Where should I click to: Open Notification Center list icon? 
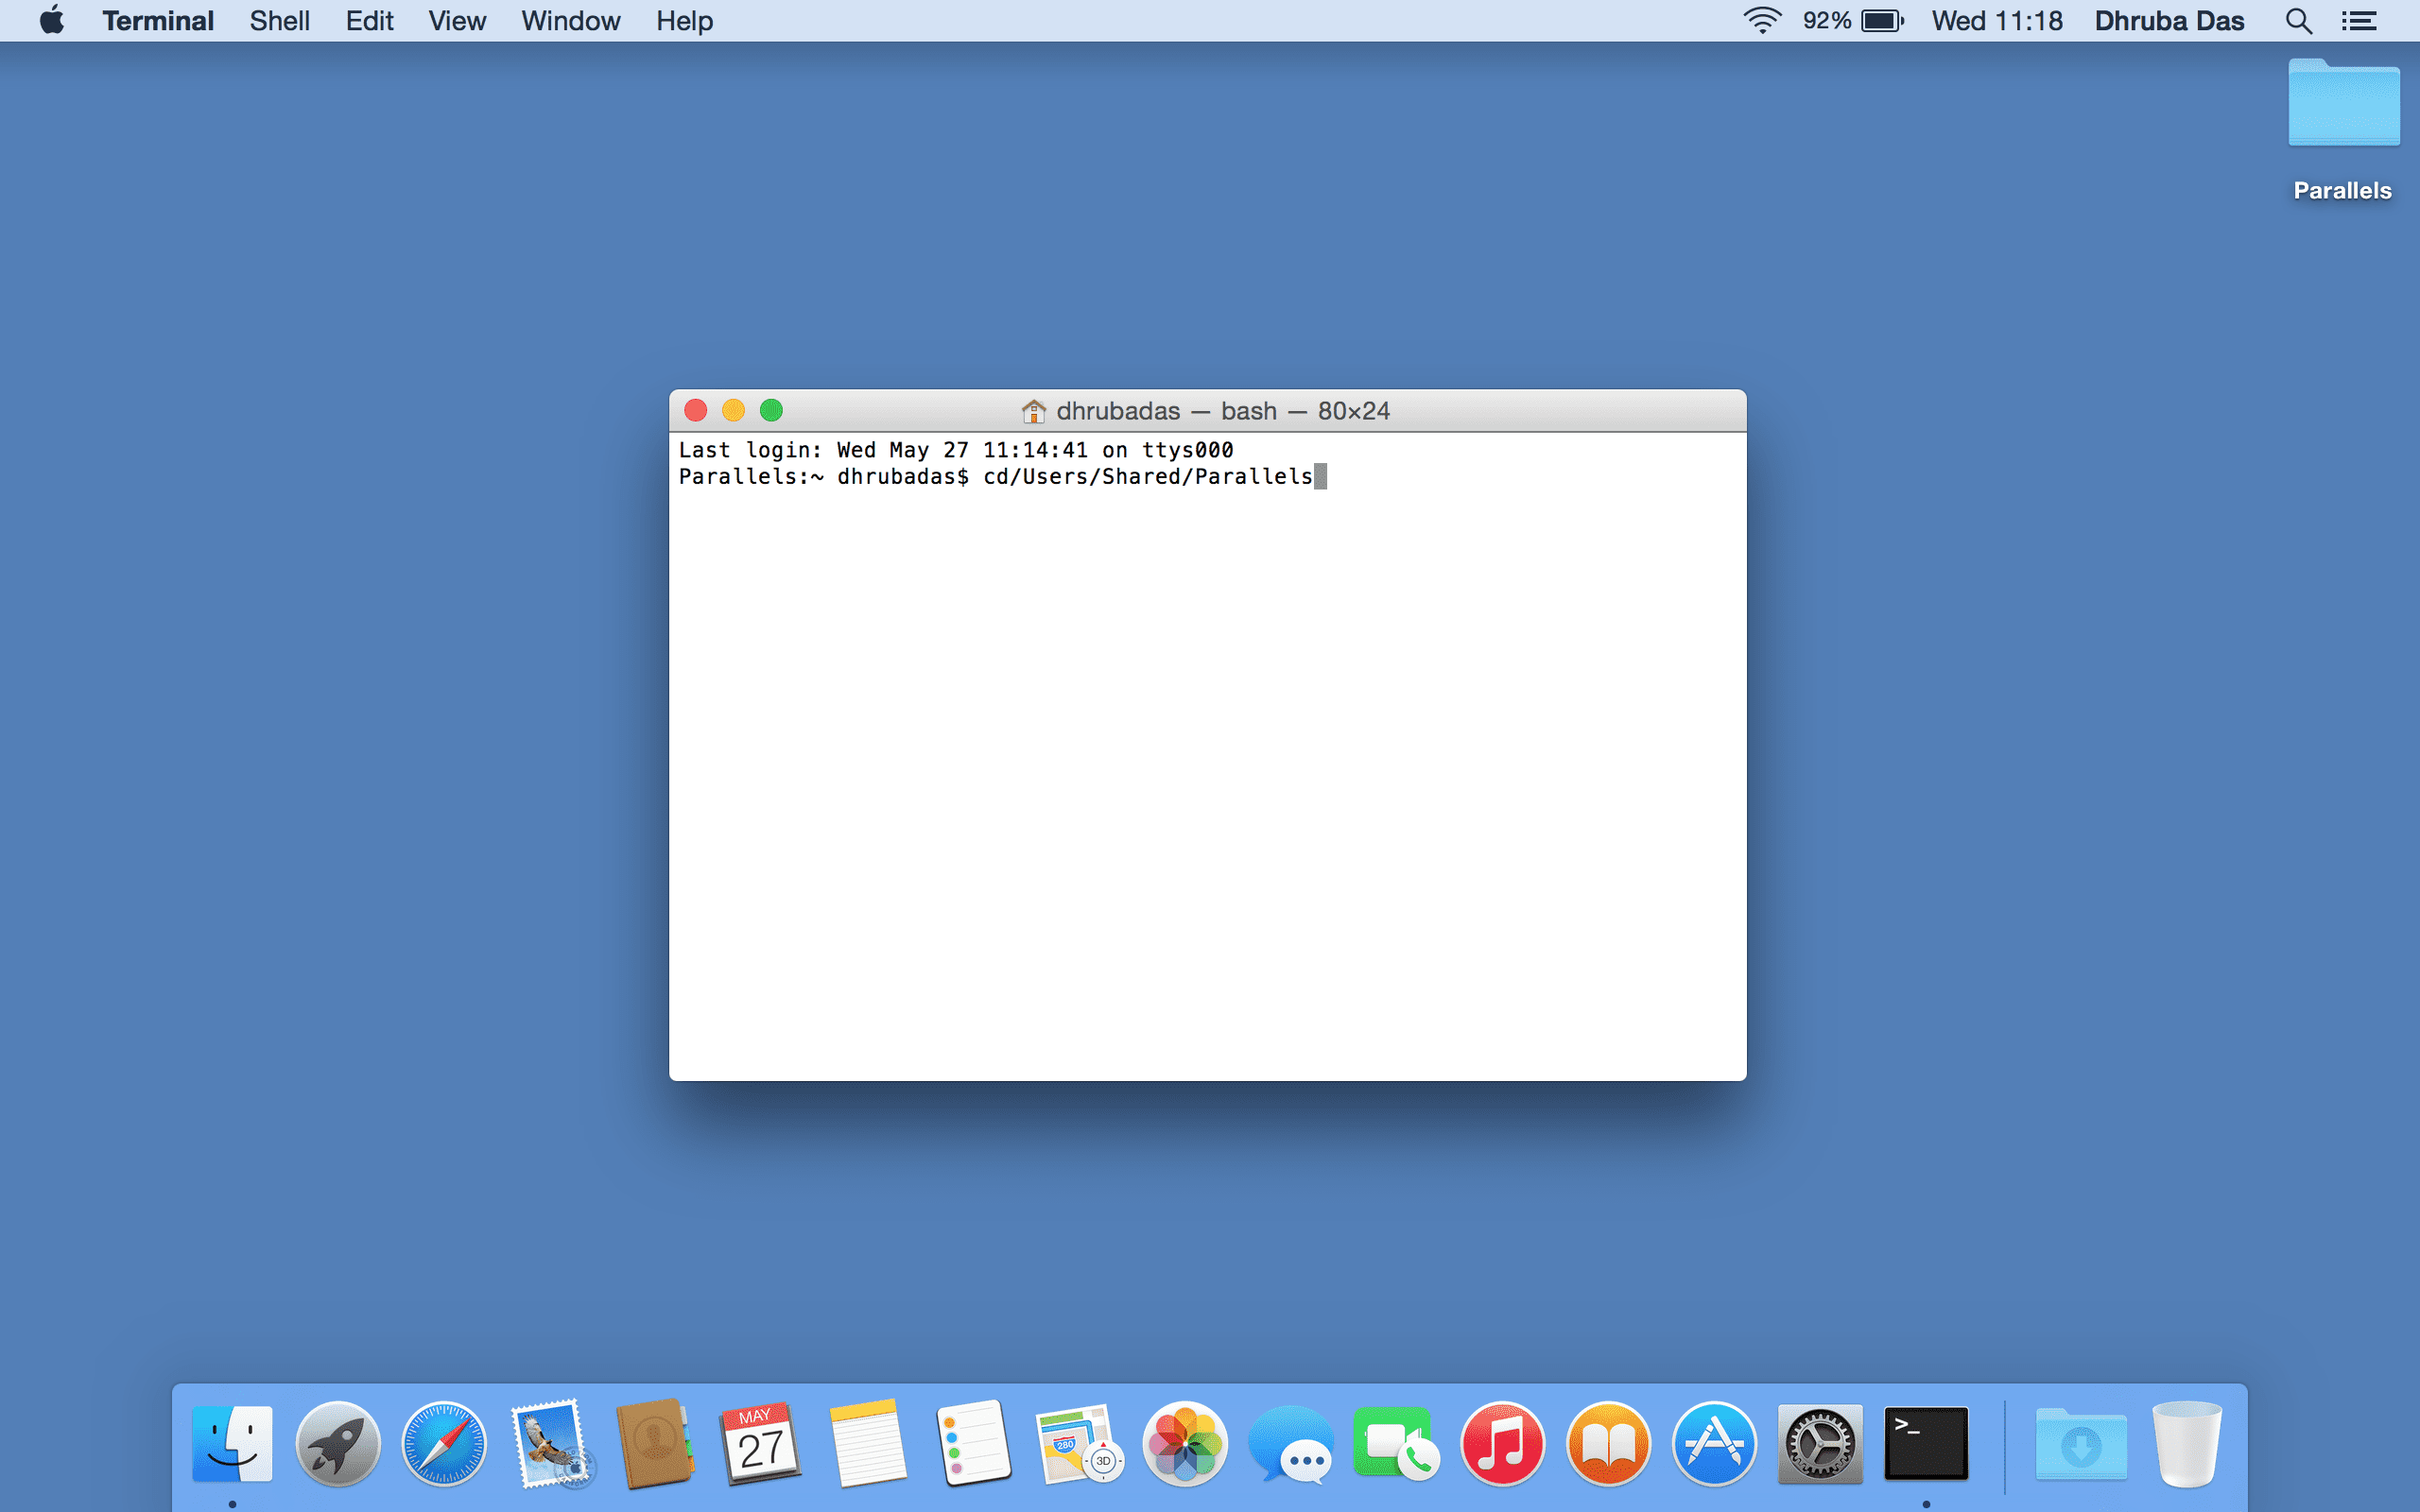pyautogui.click(x=2359, y=21)
